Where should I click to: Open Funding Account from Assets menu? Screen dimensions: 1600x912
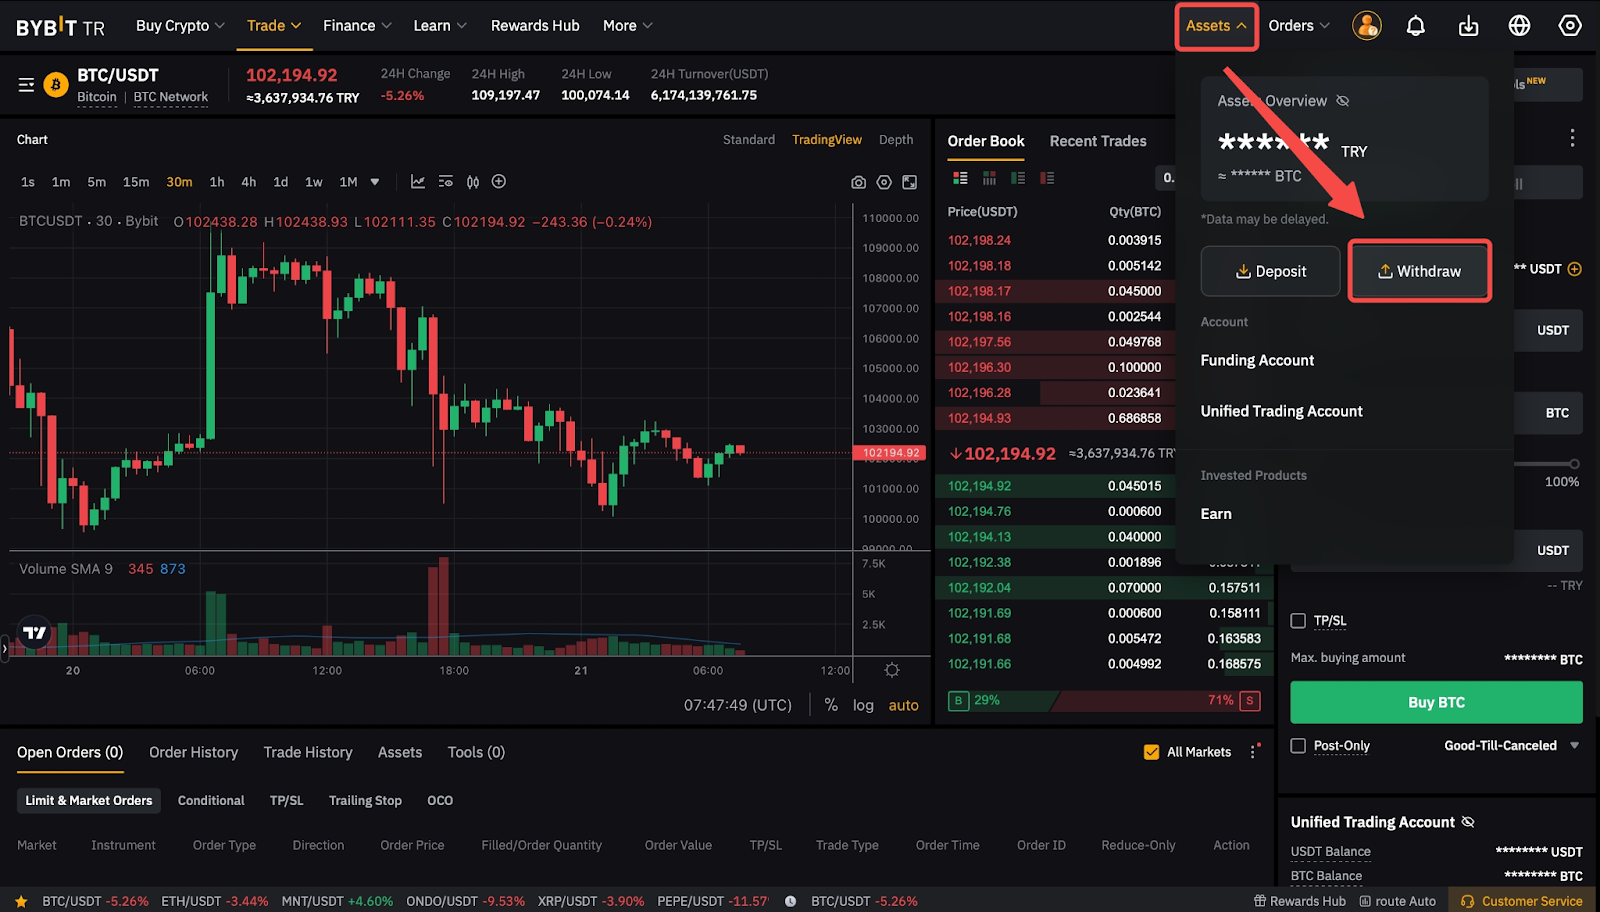pos(1257,360)
